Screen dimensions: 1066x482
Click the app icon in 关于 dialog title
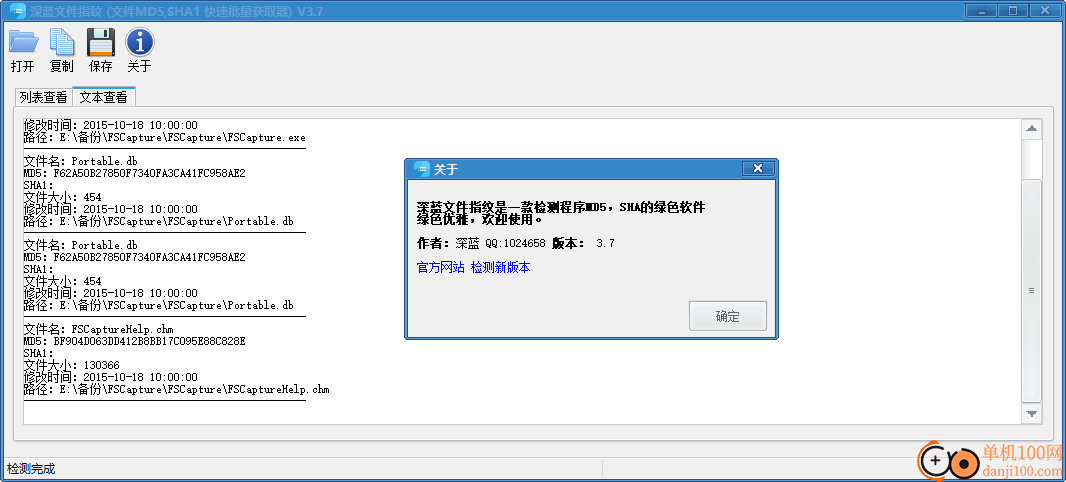[422, 169]
